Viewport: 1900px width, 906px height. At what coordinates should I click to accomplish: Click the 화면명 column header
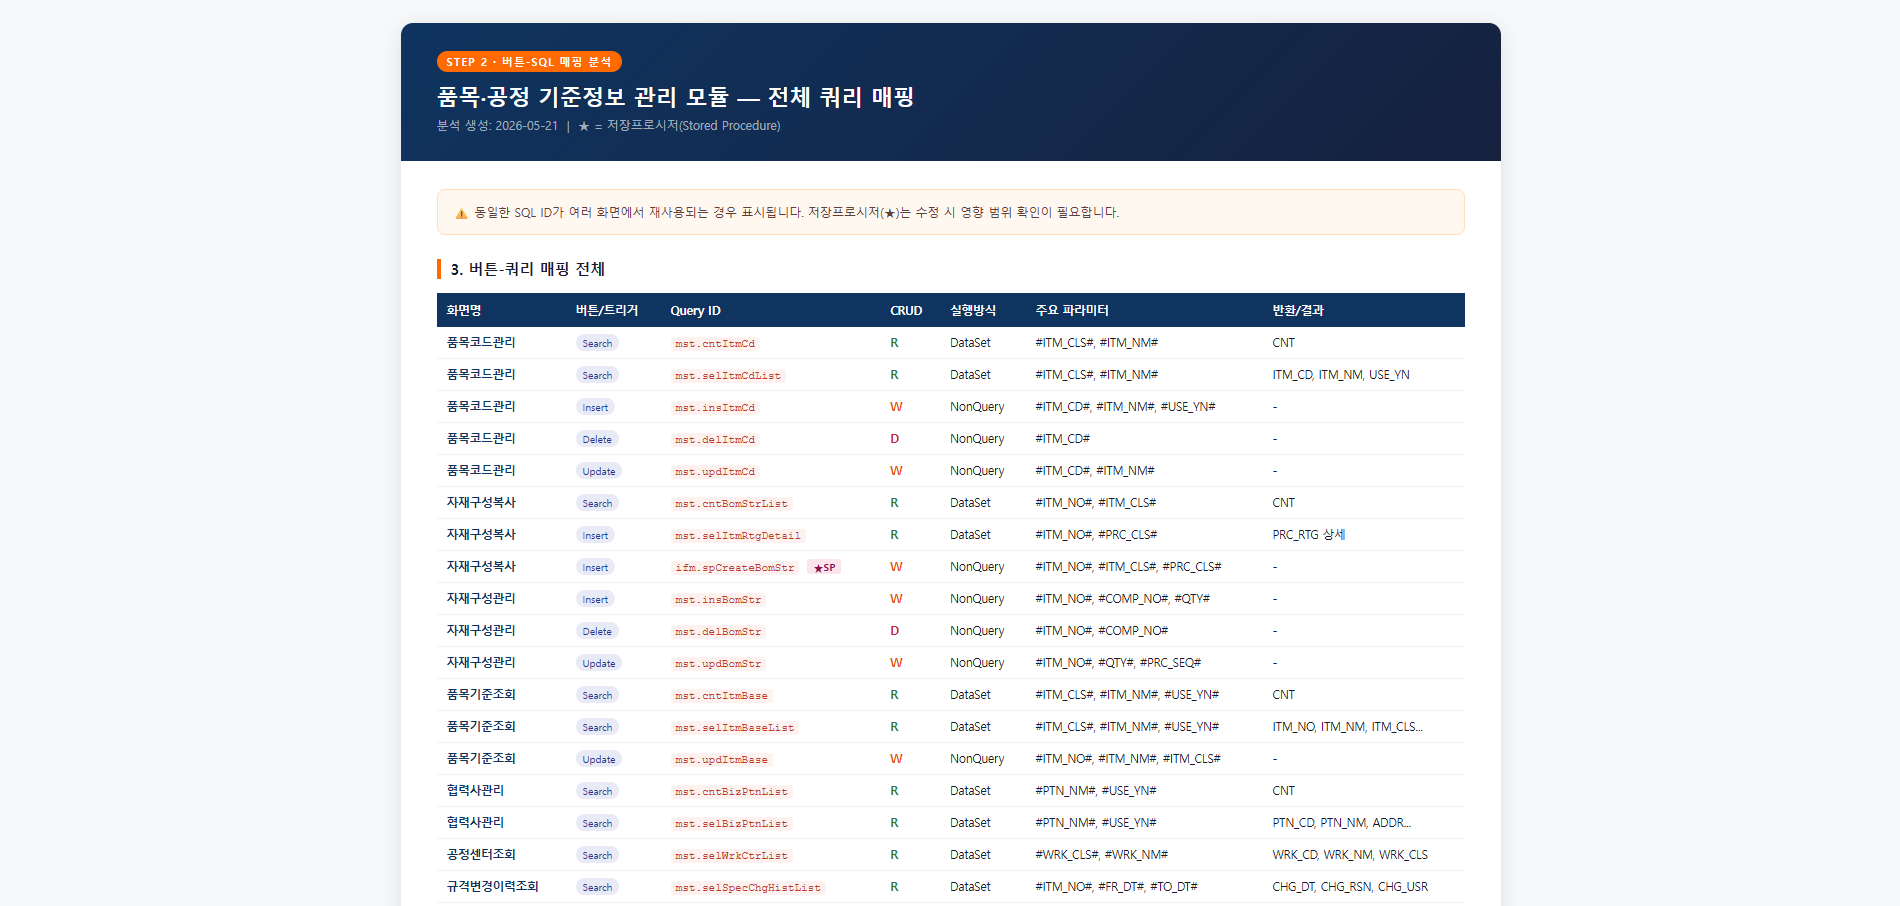(x=464, y=311)
